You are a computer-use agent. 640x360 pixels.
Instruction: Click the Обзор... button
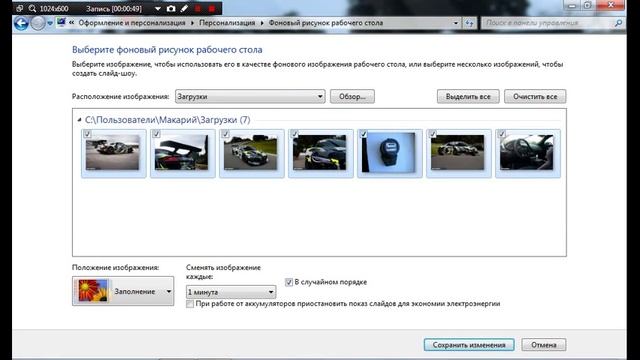pos(352,97)
